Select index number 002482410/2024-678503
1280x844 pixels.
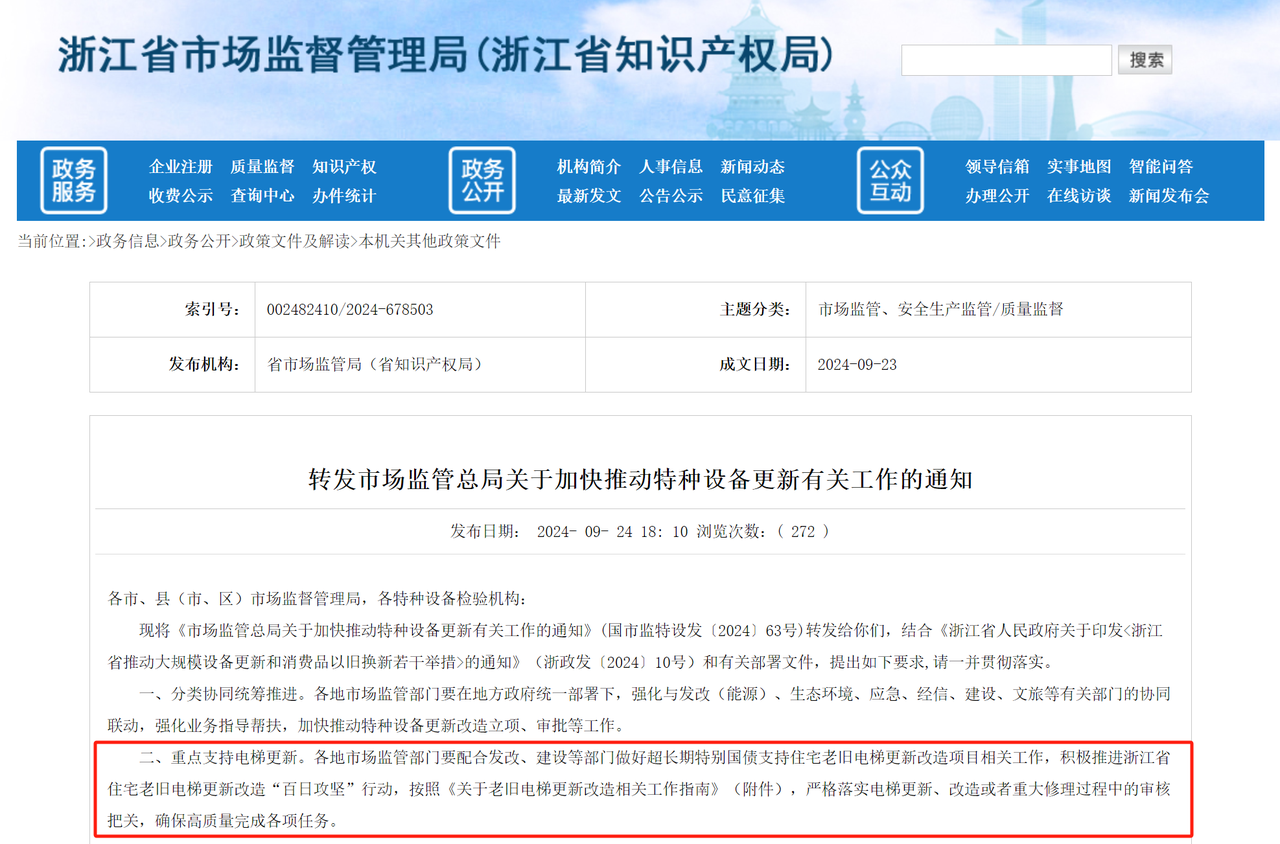350,310
